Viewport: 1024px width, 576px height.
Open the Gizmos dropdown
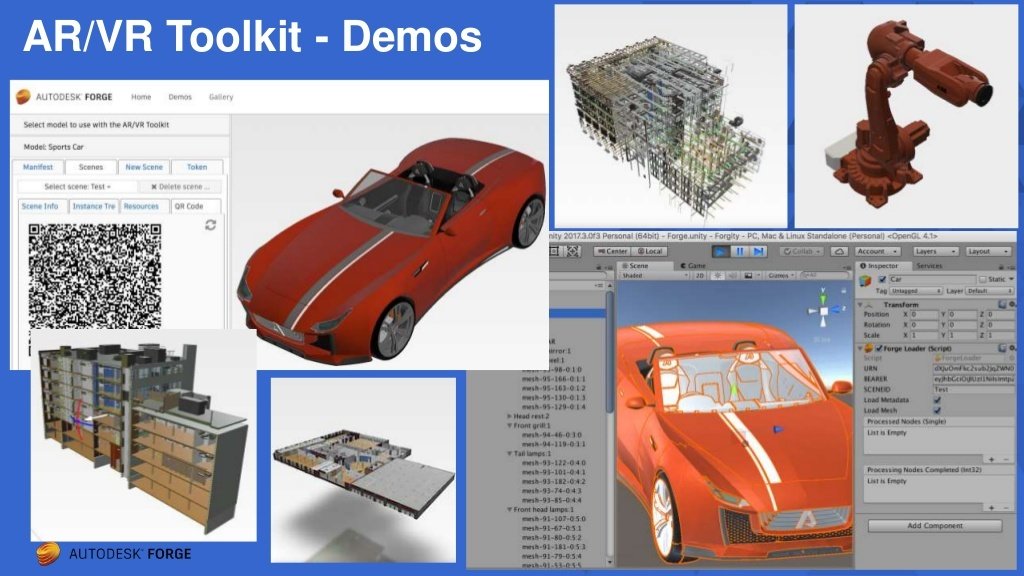[x=780, y=276]
